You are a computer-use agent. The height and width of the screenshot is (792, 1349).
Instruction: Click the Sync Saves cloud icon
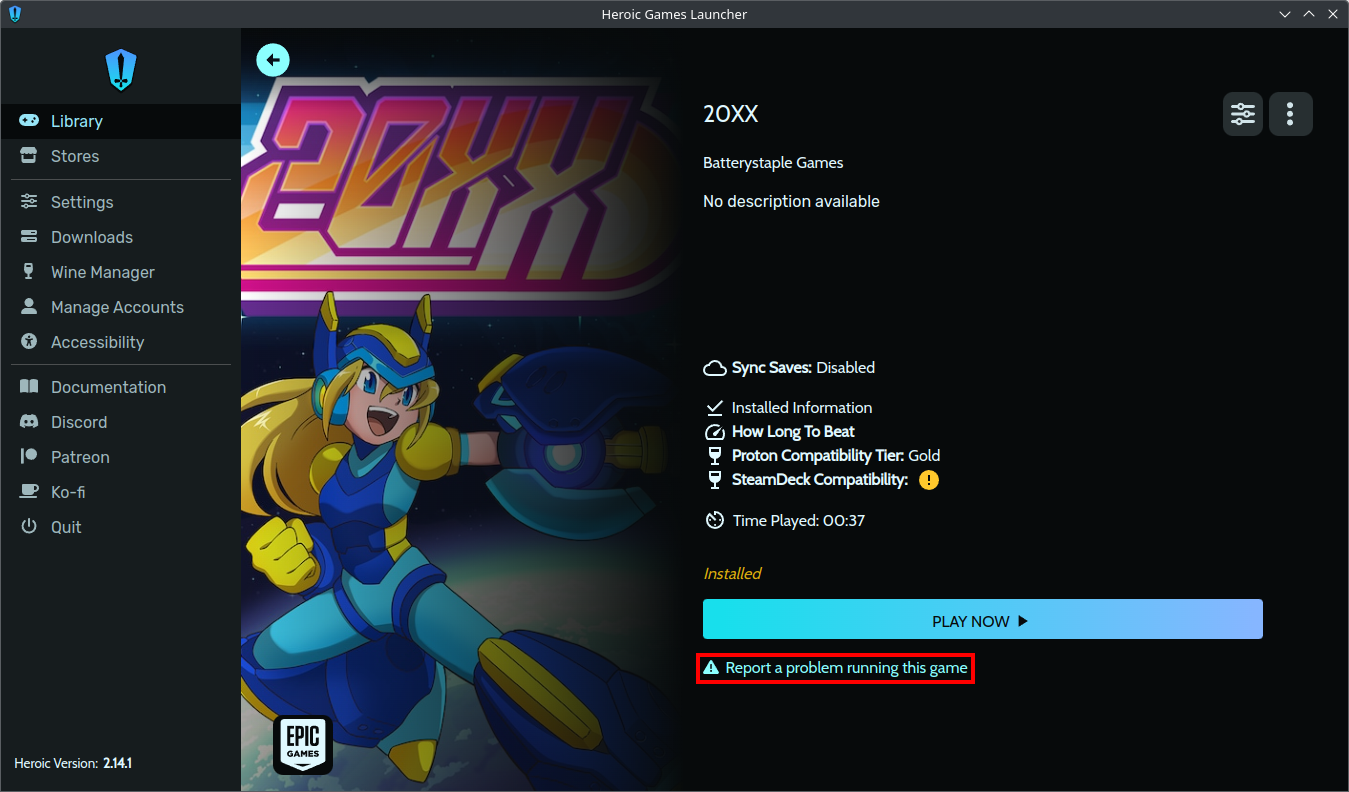(715, 368)
